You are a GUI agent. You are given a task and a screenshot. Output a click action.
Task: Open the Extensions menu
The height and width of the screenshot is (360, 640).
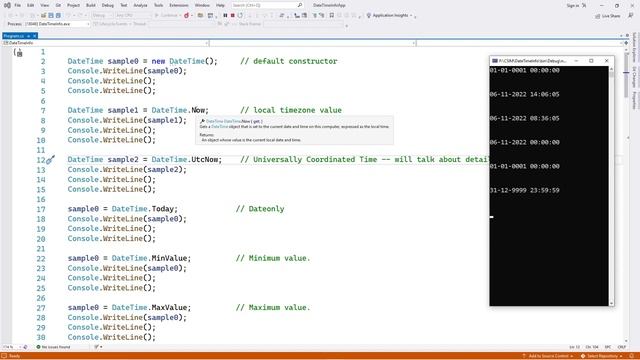[179, 5]
